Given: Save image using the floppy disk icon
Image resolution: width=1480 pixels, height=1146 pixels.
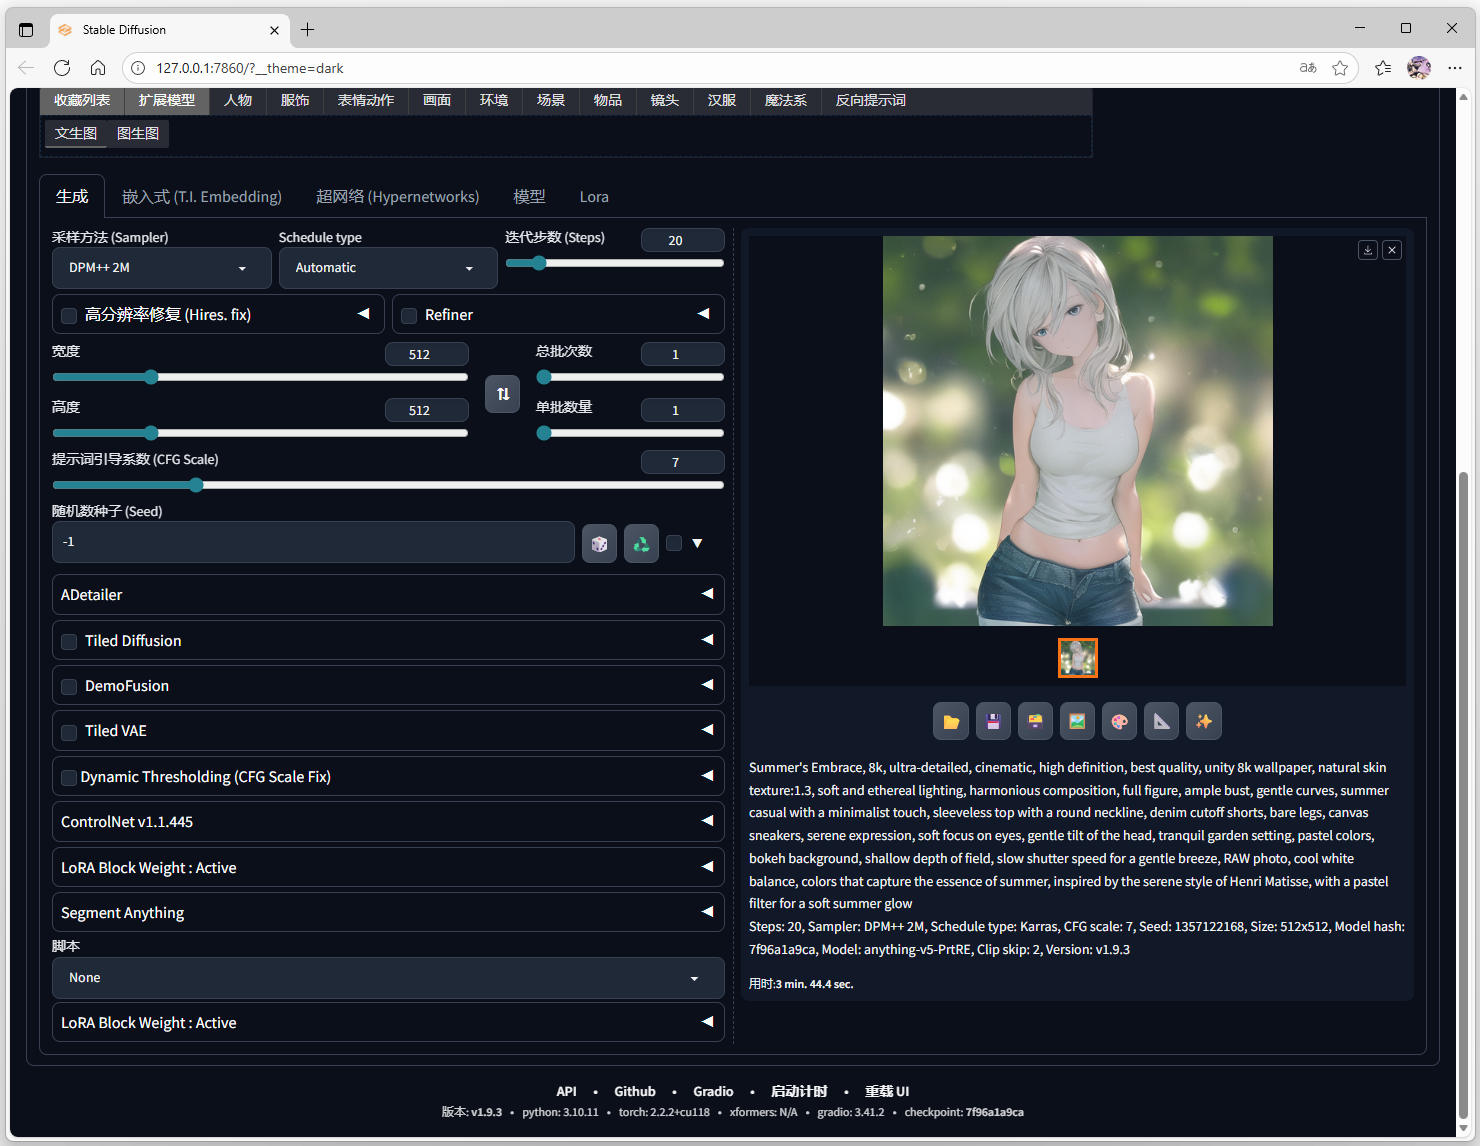Looking at the screenshot, I should point(993,721).
